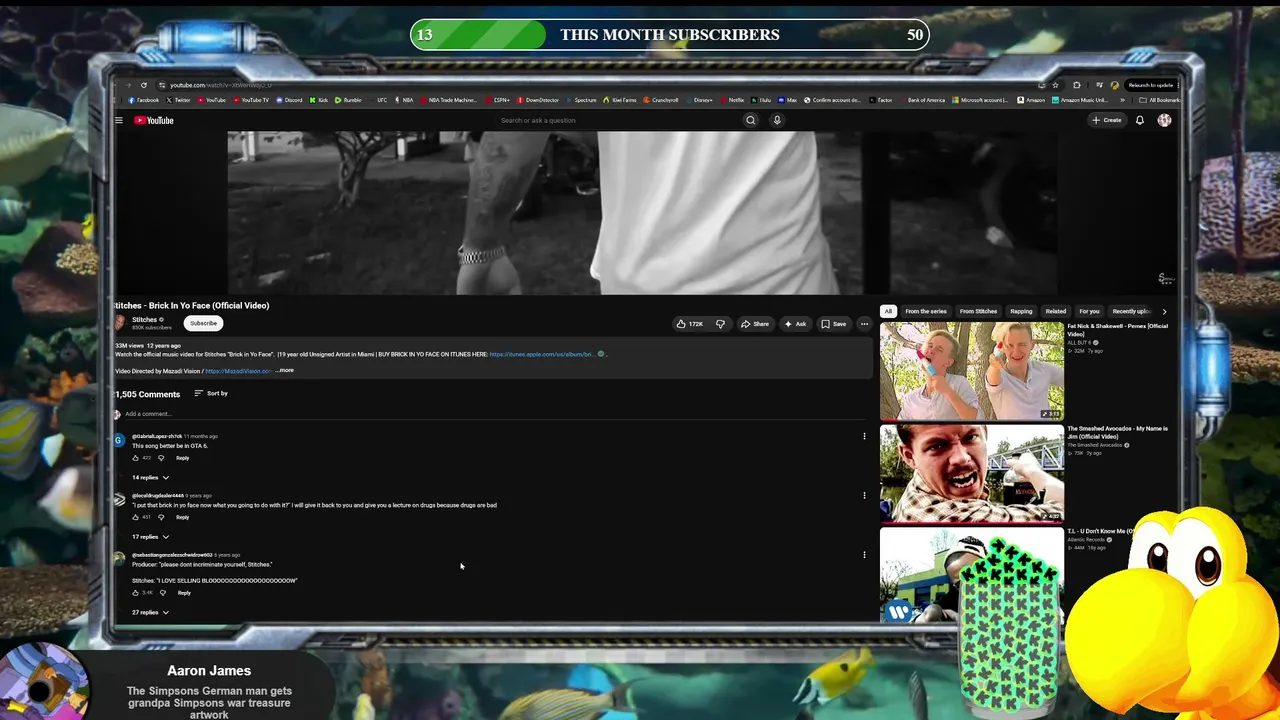Screen dimensions: 1280x720
Task: Like the video with 172K thumbs up
Action: 690,324
